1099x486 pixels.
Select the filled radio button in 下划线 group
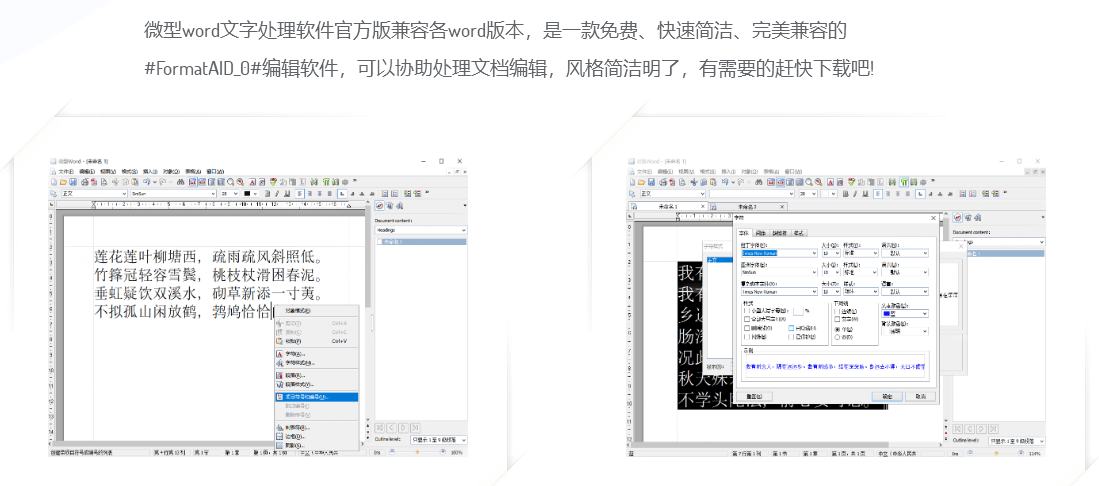837,329
